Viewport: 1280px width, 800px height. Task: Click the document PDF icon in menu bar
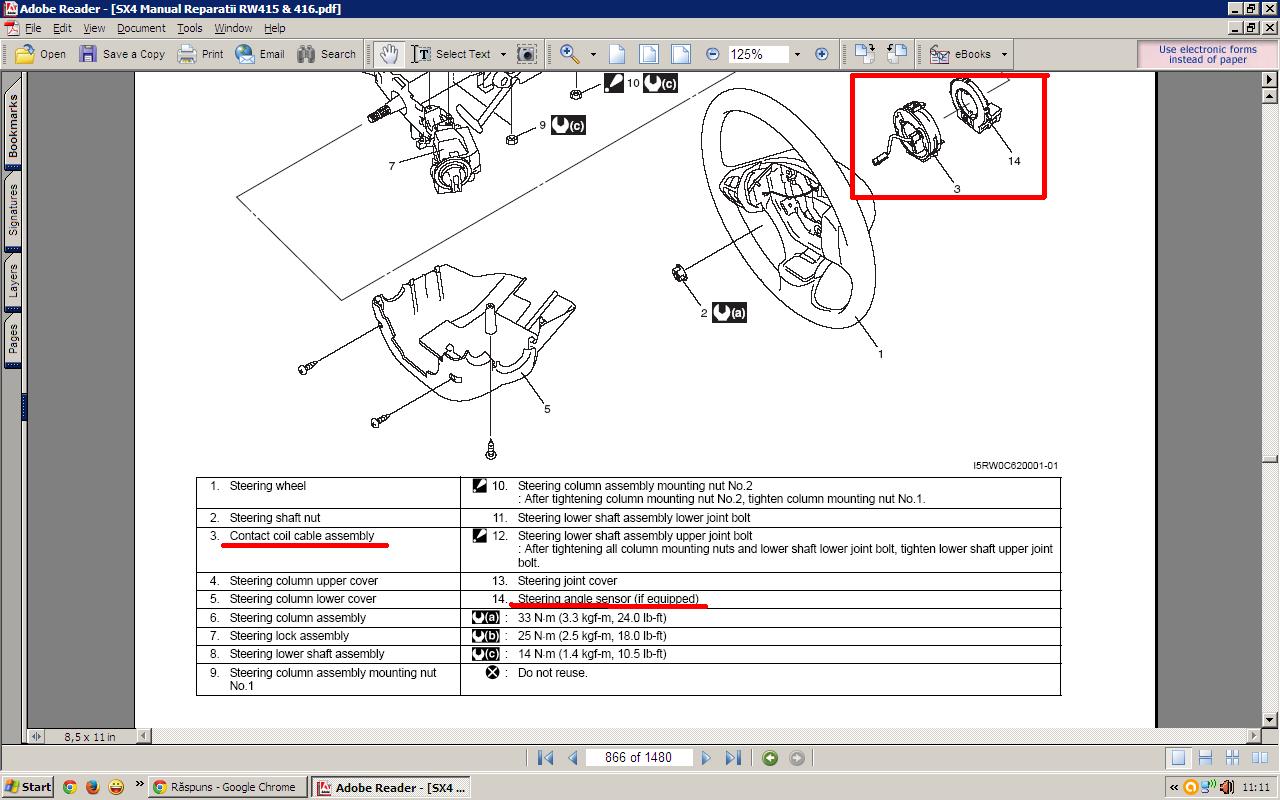[x=11, y=28]
